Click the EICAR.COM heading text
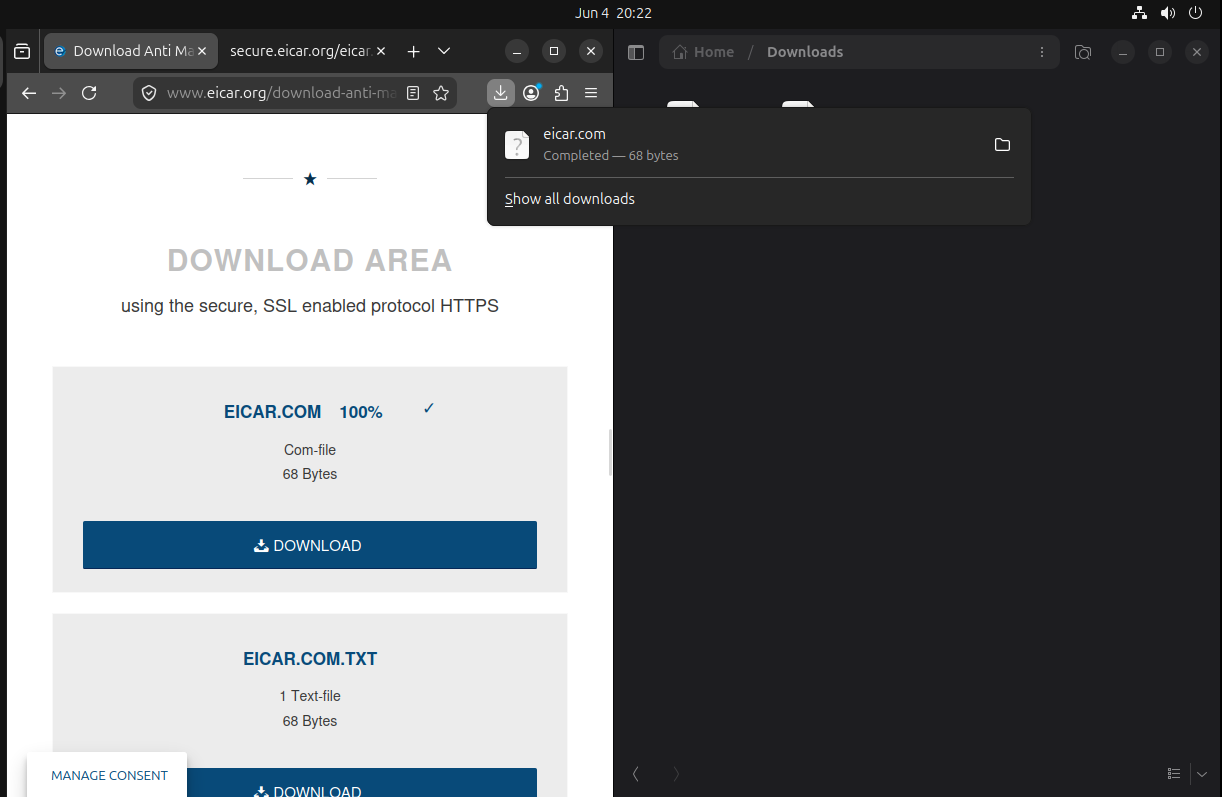This screenshot has width=1222, height=797. click(x=273, y=412)
